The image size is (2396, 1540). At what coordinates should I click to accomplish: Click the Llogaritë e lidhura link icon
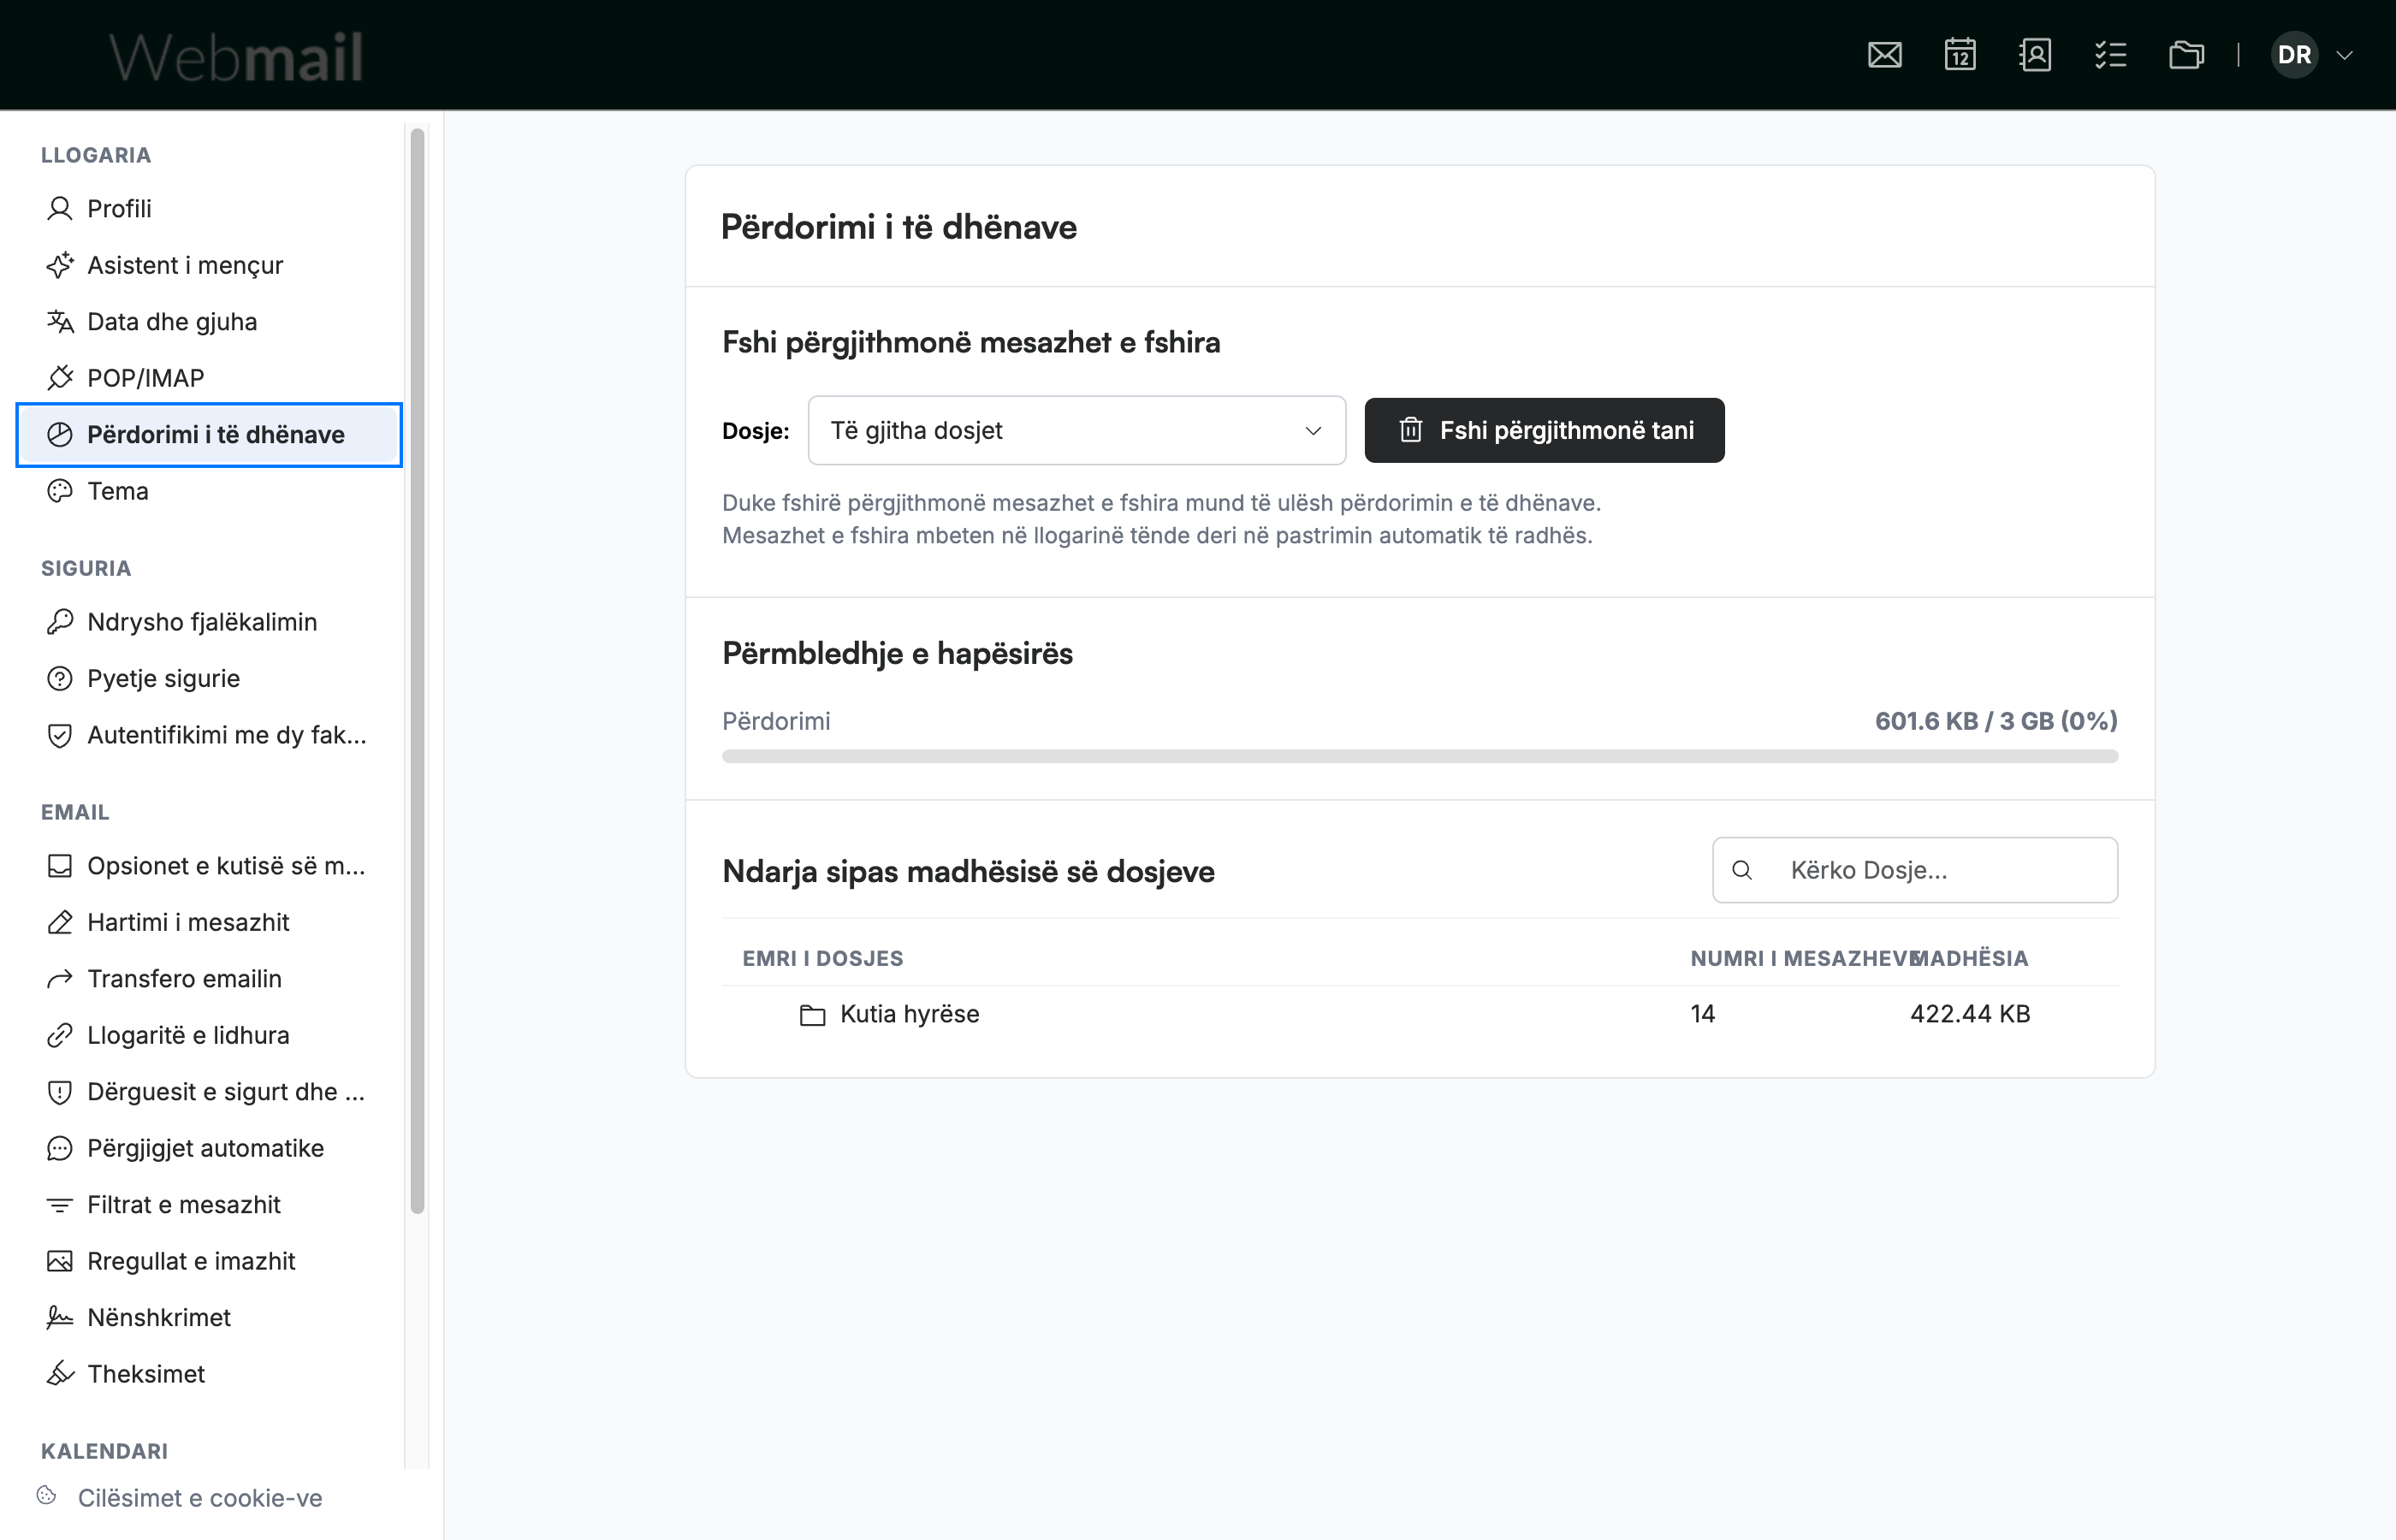point(60,1035)
